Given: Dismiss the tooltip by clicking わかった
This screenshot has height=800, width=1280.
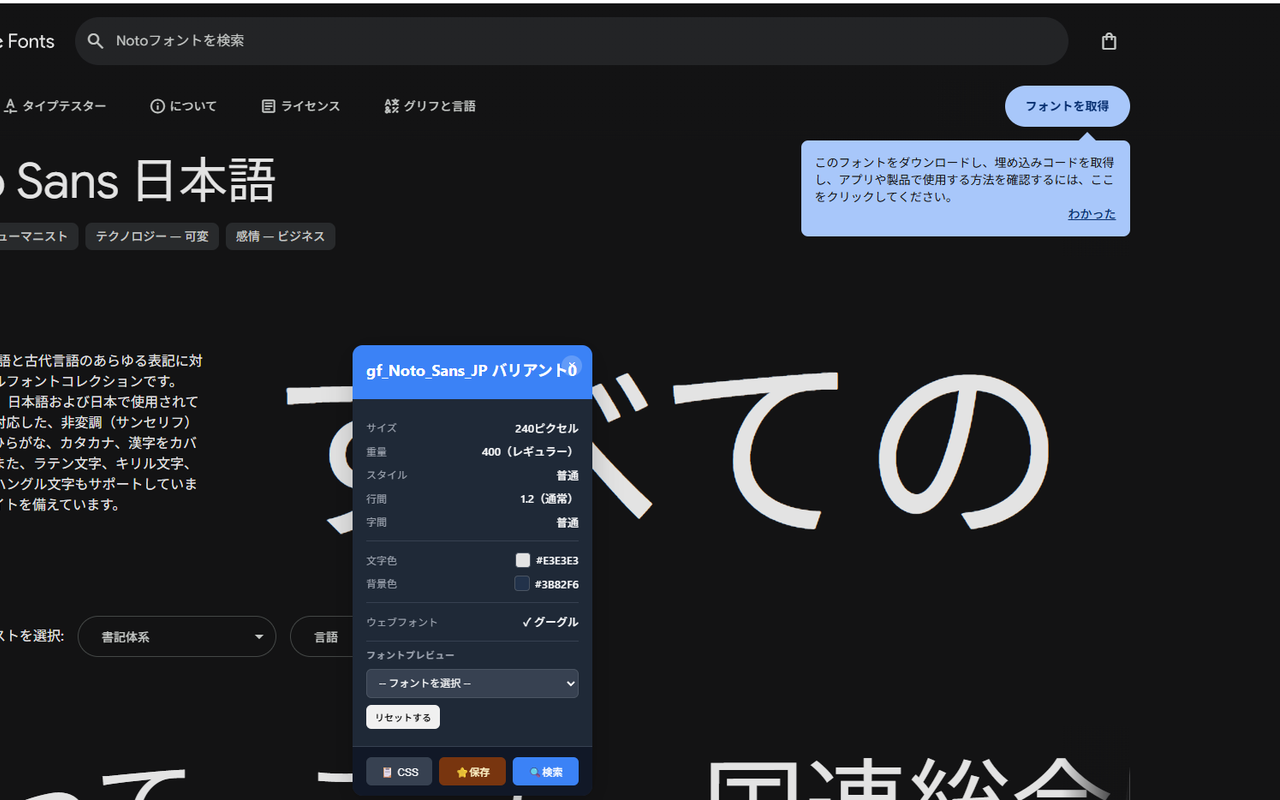Looking at the screenshot, I should click(x=1091, y=213).
